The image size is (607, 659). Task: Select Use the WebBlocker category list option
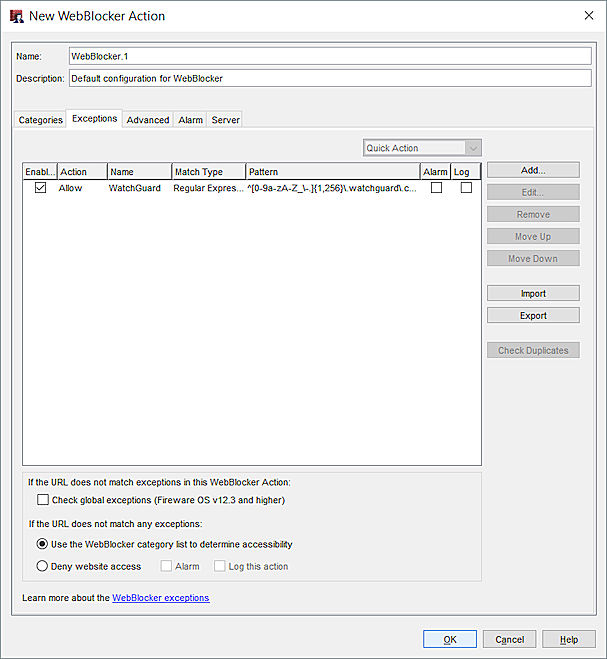click(x=43, y=544)
